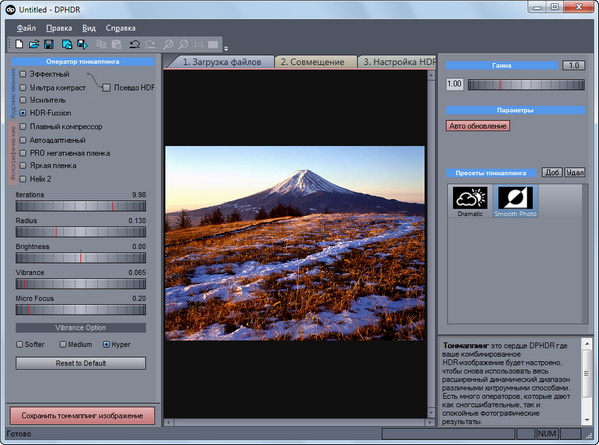Click the Undo arrow icon
This screenshot has width=599, height=445.
pyautogui.click(x=134, y=44)
